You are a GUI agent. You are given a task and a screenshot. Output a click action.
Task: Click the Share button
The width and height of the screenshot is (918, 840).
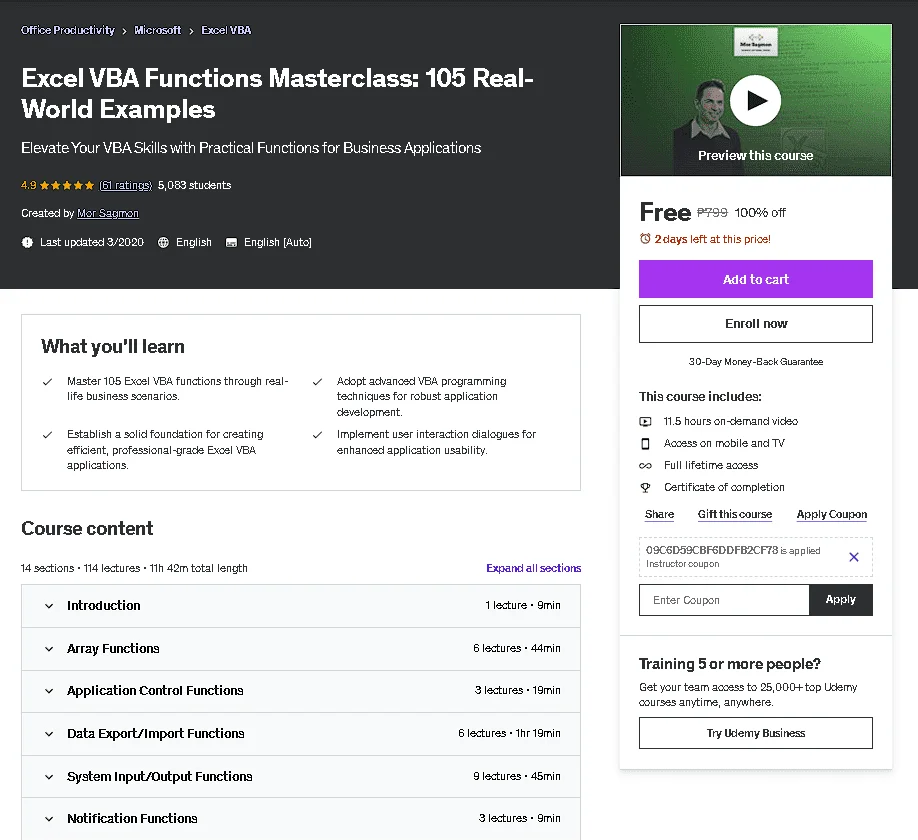coord(659,515)
